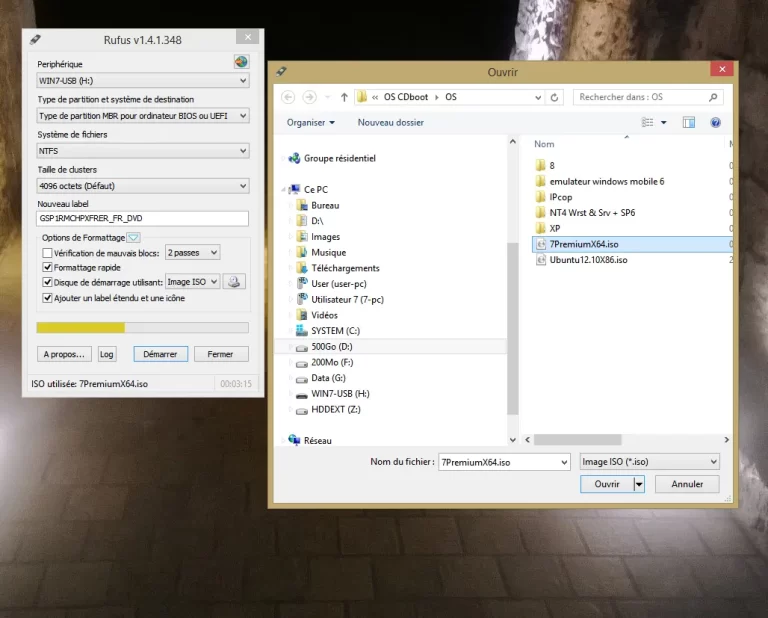Select Bureau in the navigation tree
The image size is (768, 618).
tap(325, 205)
